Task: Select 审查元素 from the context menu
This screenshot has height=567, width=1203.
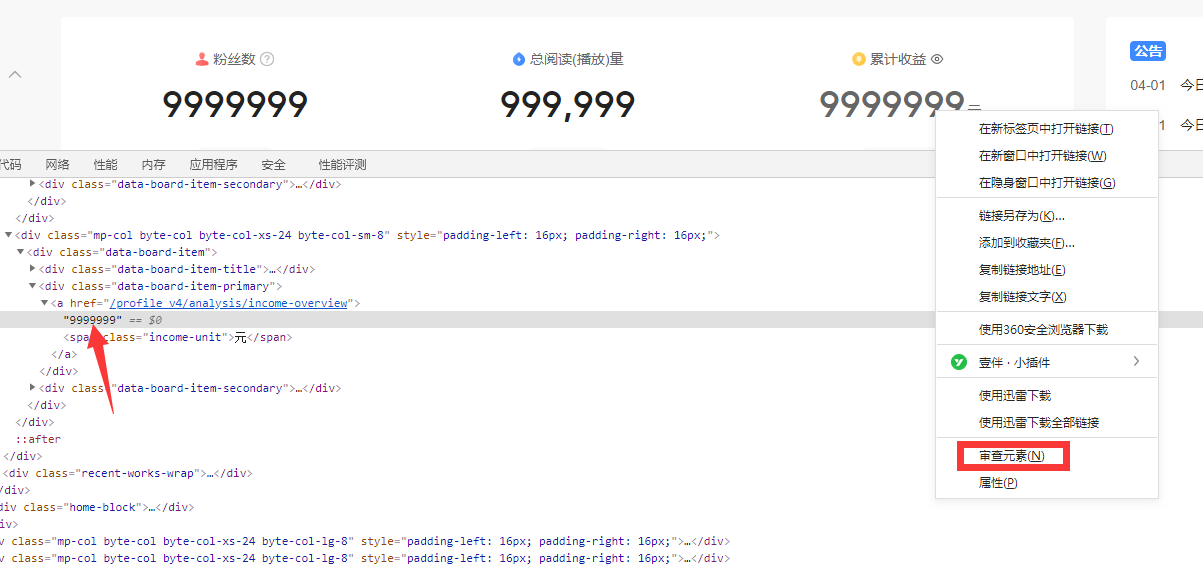Action: pyautogui.click(x=1011, y=456)
